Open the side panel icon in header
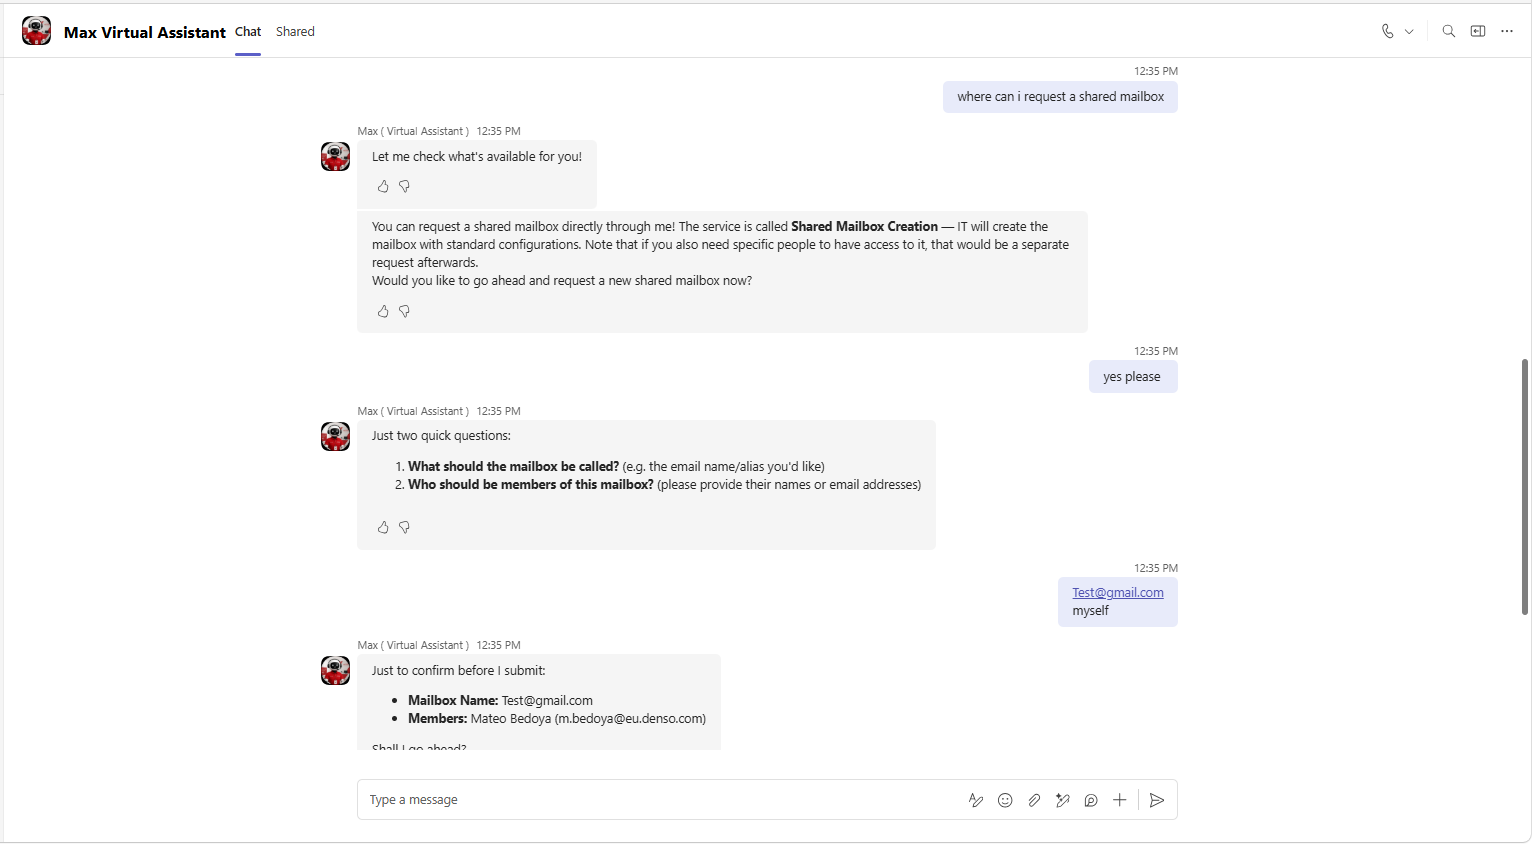This screenshot has width=1533, height=844. (x=1478, y=31)
